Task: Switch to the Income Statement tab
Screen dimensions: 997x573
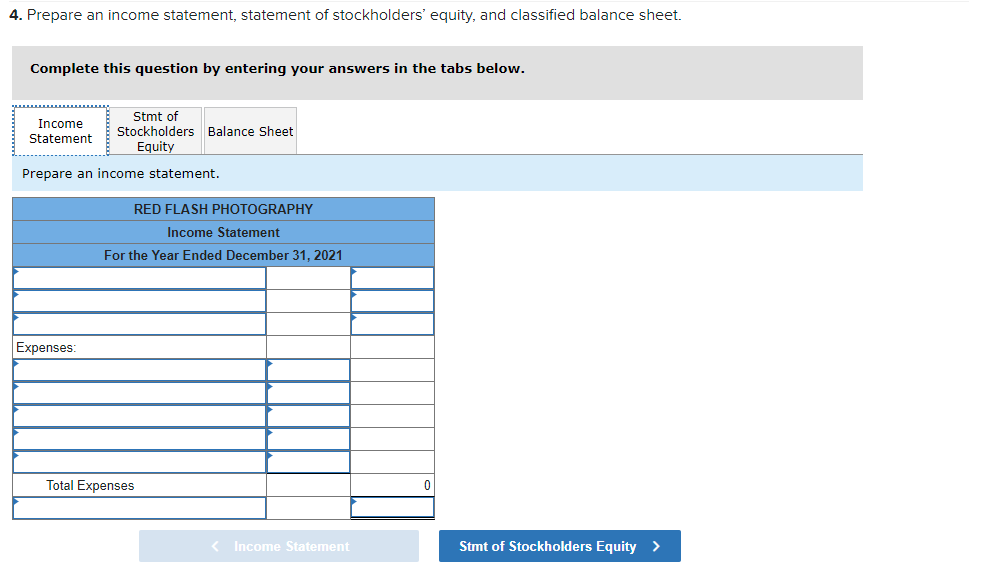Action: [60, 131]
